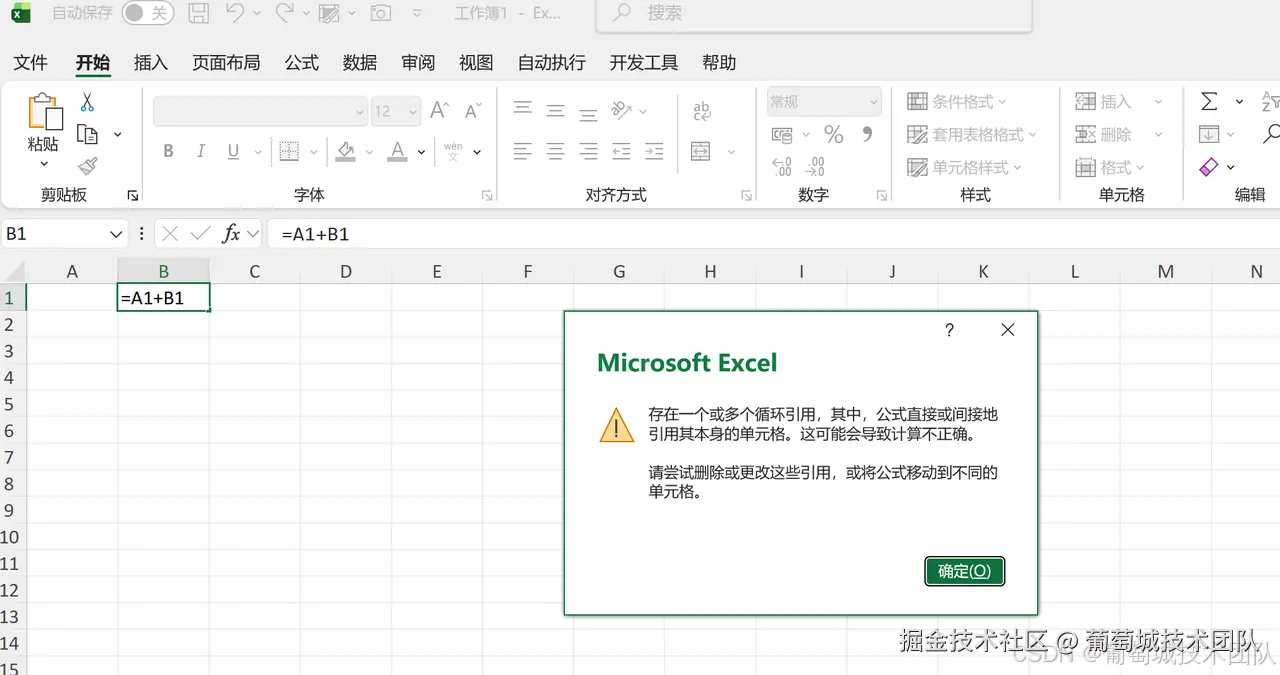The width and height of the screenshot is (1280, 675).
Task: Decrease font size with smaller A
Action: click(x=474, y=110)
